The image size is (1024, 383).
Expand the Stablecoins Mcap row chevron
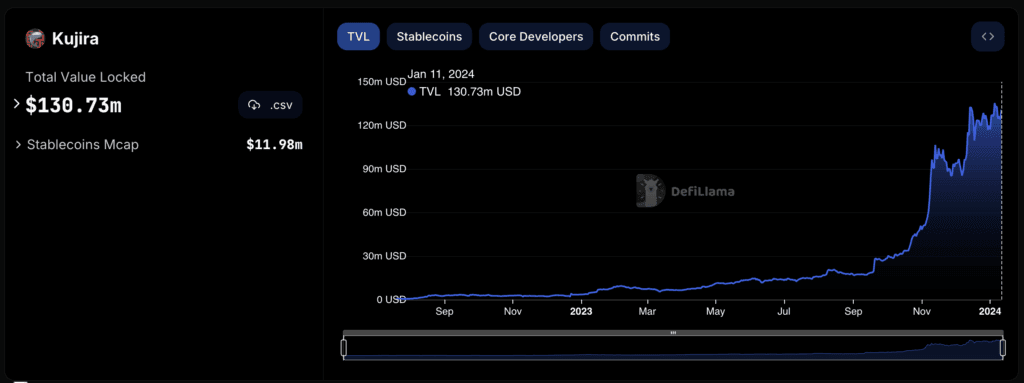18,144
